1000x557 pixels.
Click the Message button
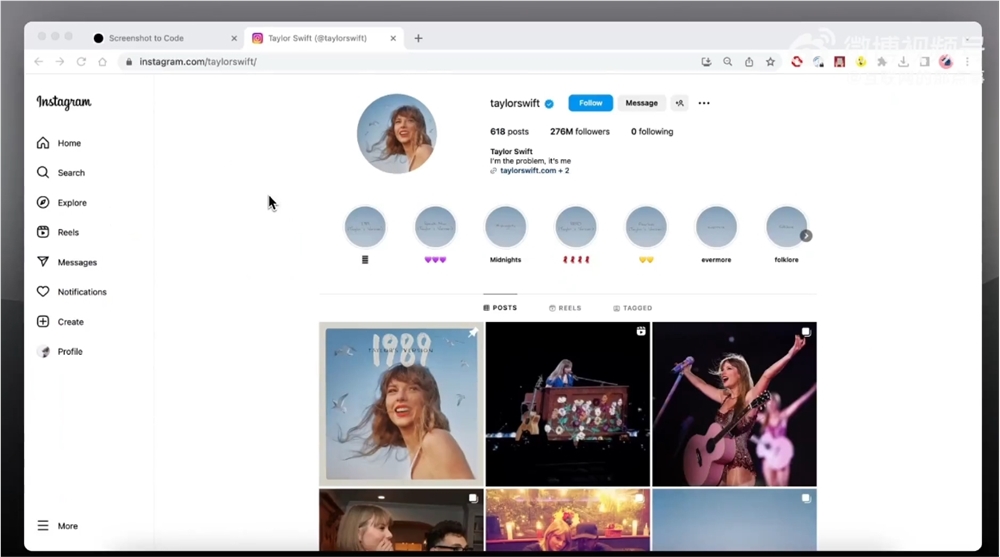click(x=641, y=103)
